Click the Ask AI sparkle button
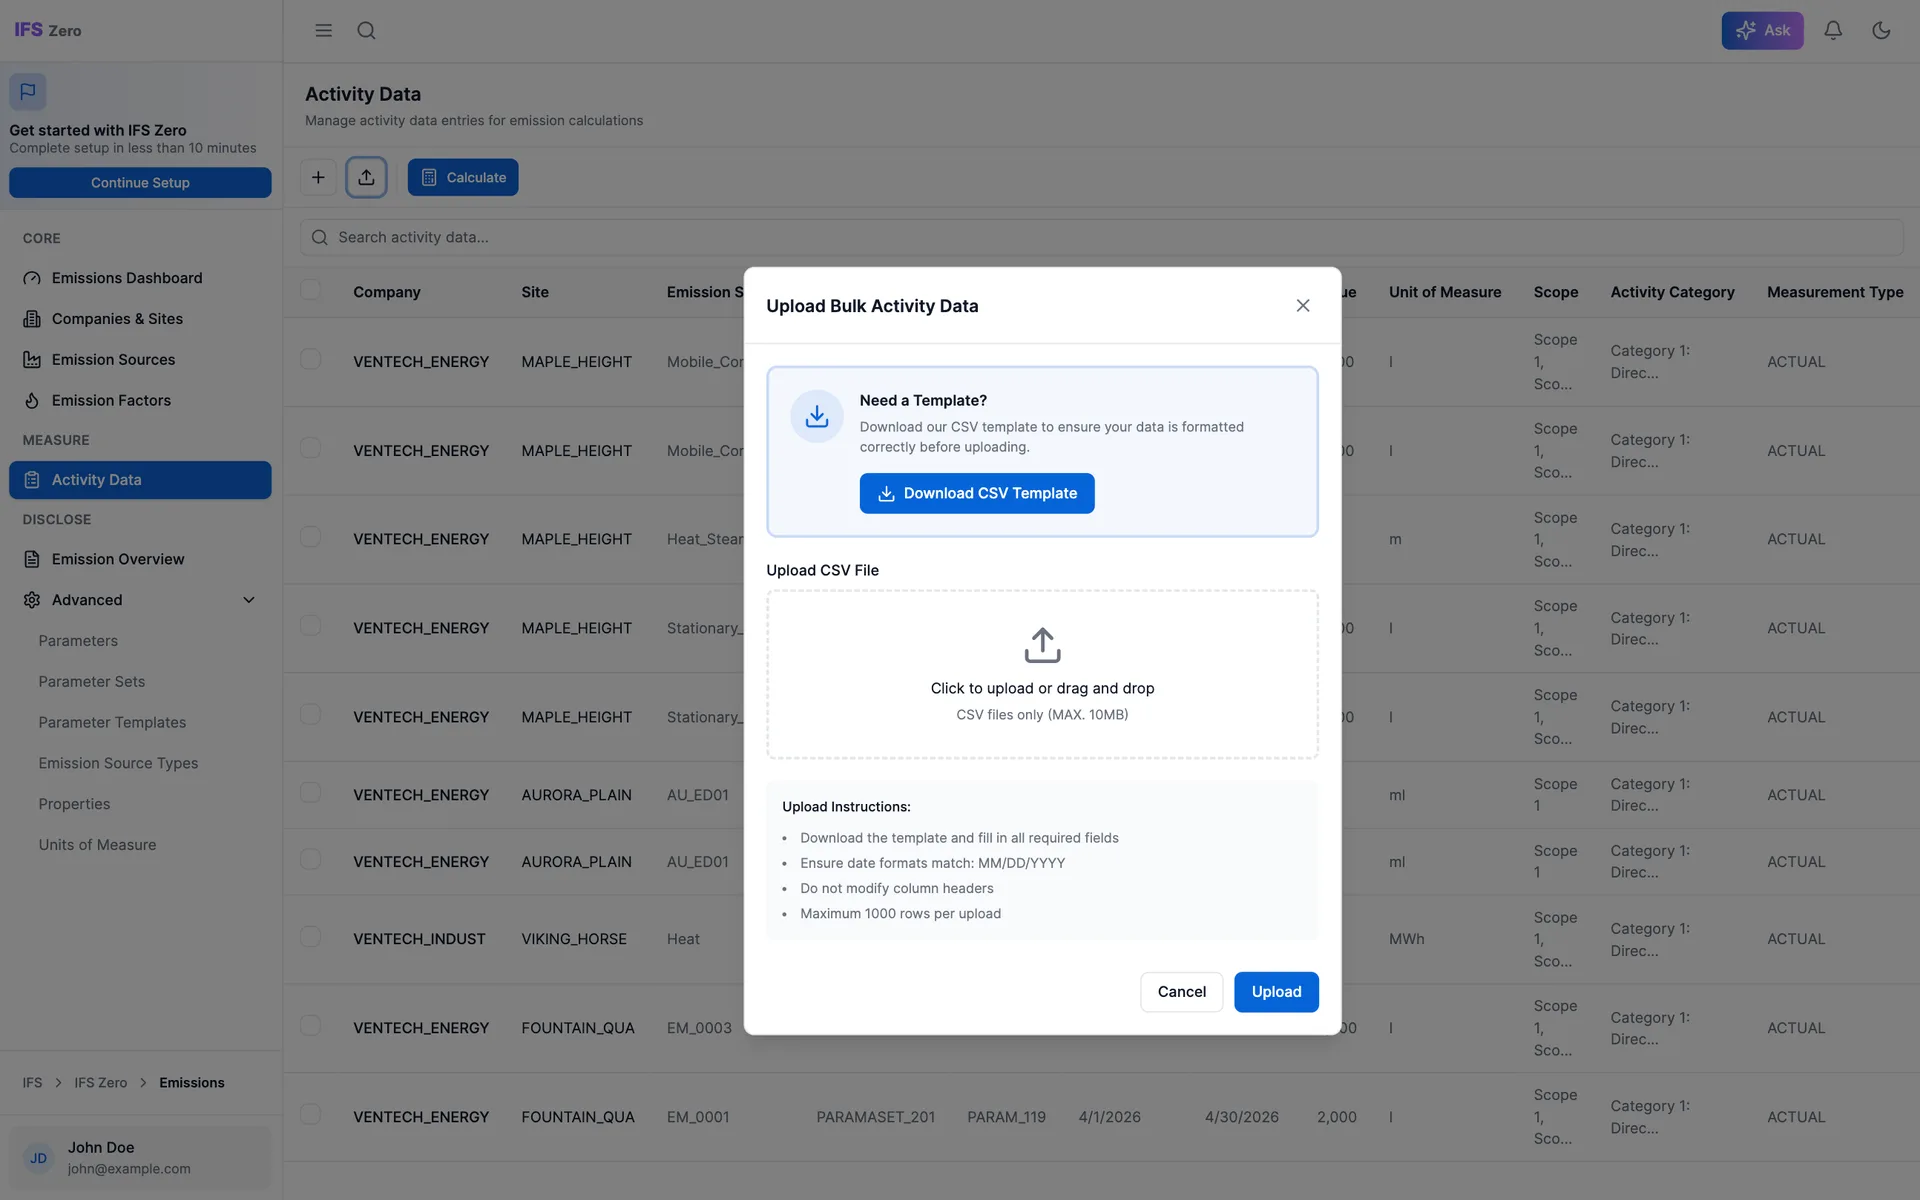Screen dimensions: 1920x1200 [1762, 30]
